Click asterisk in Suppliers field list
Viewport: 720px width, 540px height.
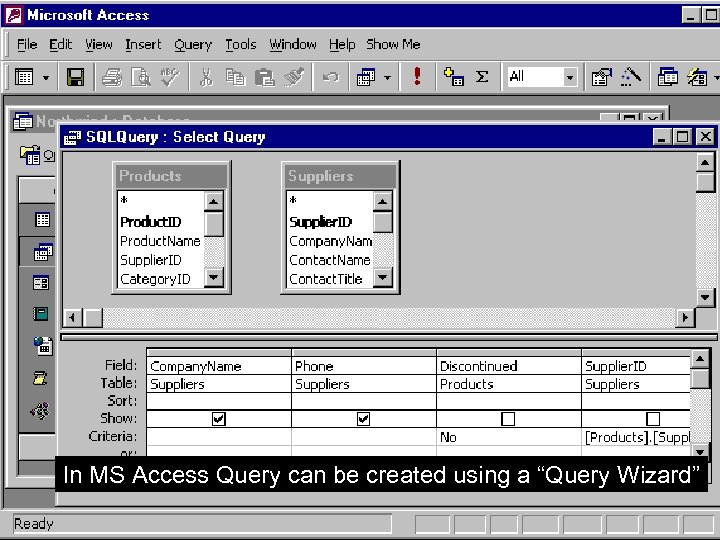click(x=293, y=201)
